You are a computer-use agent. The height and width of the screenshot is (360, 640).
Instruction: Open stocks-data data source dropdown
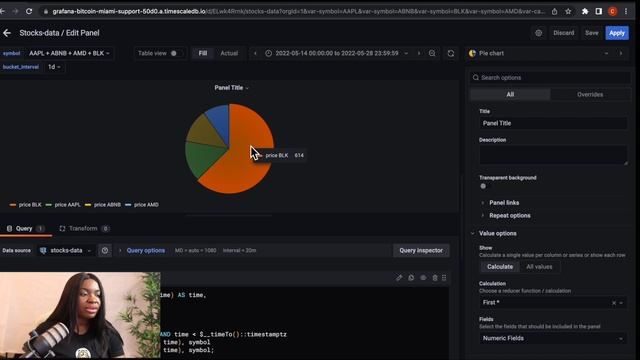click(66, 251)
